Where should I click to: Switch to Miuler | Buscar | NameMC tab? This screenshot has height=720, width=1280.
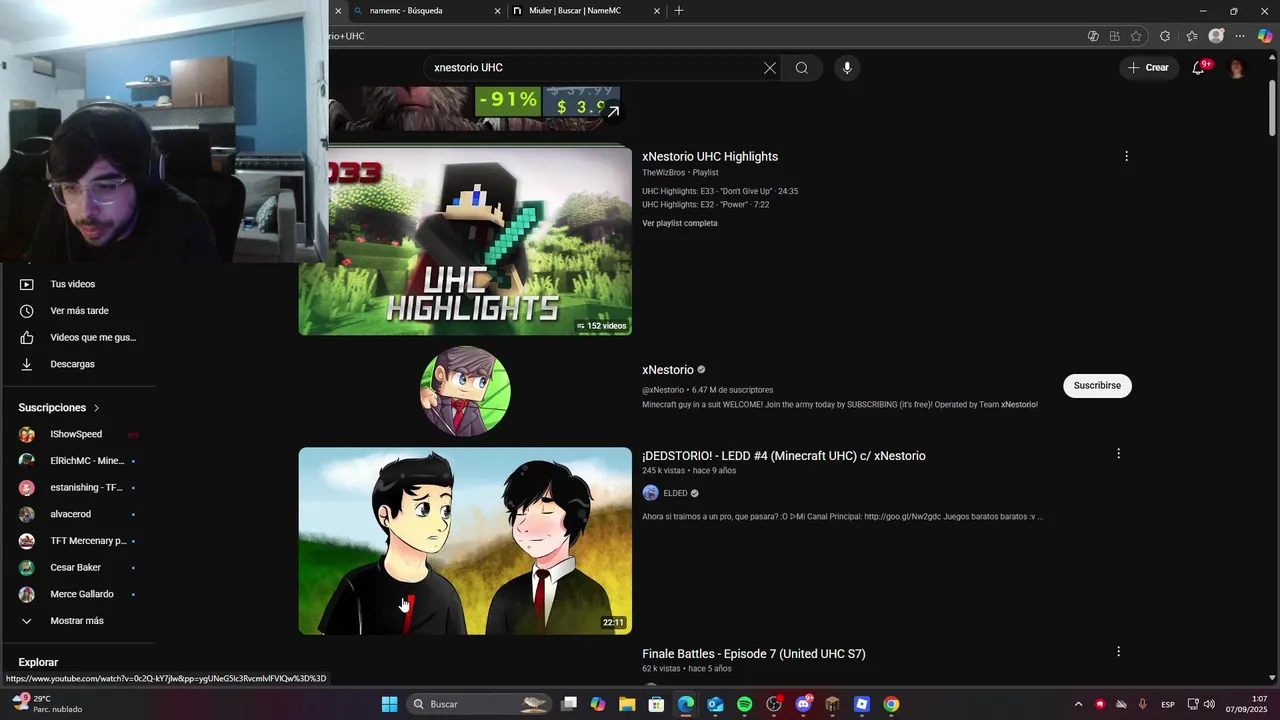click(575, 11)
